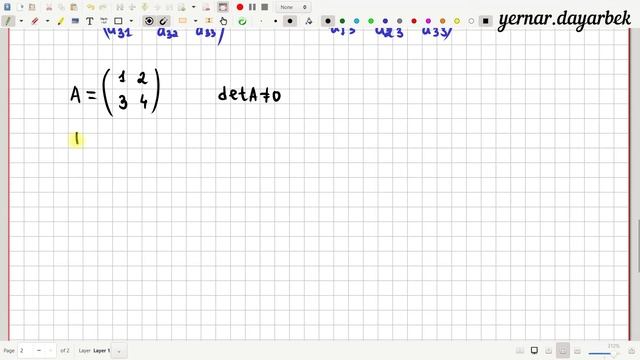
Task: Open the custom color picker button
Action: click(485, 21)
